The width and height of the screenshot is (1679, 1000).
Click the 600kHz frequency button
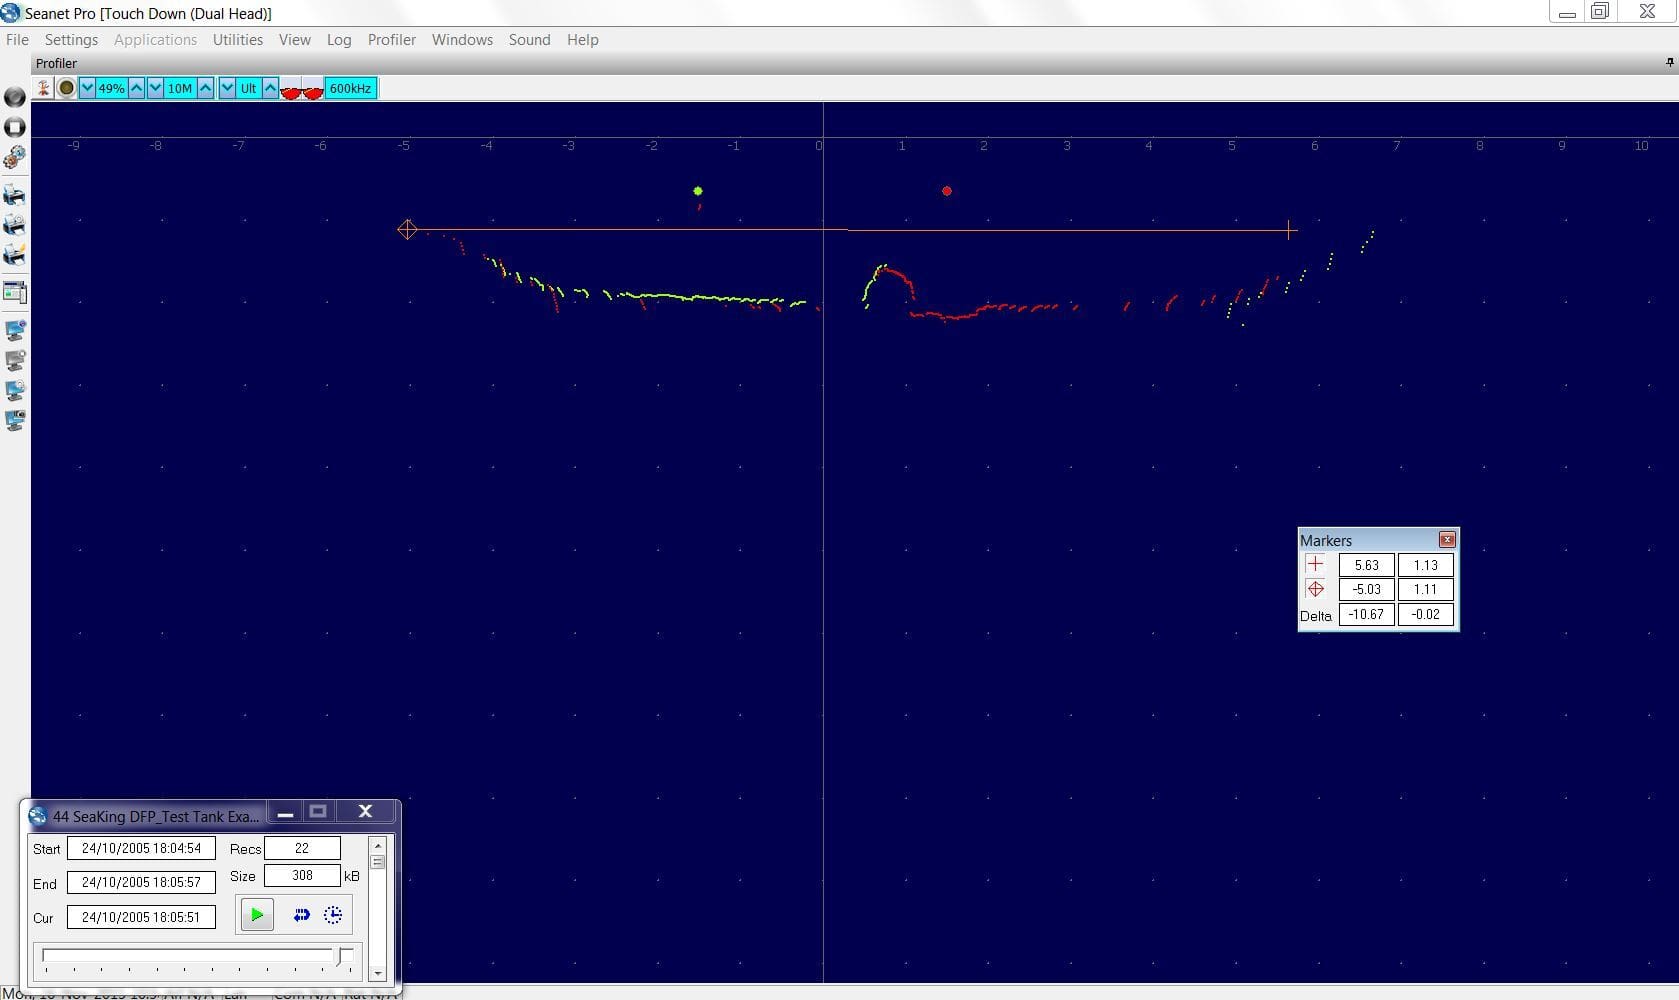[350, 88]
